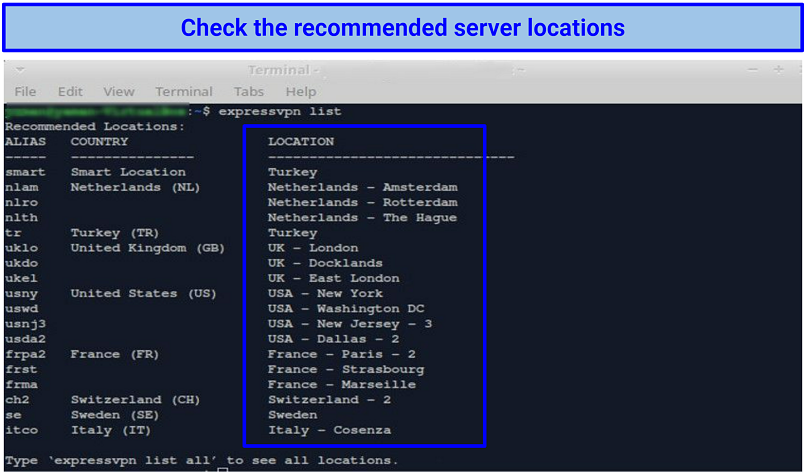Click the 'uswd' alias
The height and width of the screenshot is (475, 806).
pyautogui.click(x=22, y=308)
